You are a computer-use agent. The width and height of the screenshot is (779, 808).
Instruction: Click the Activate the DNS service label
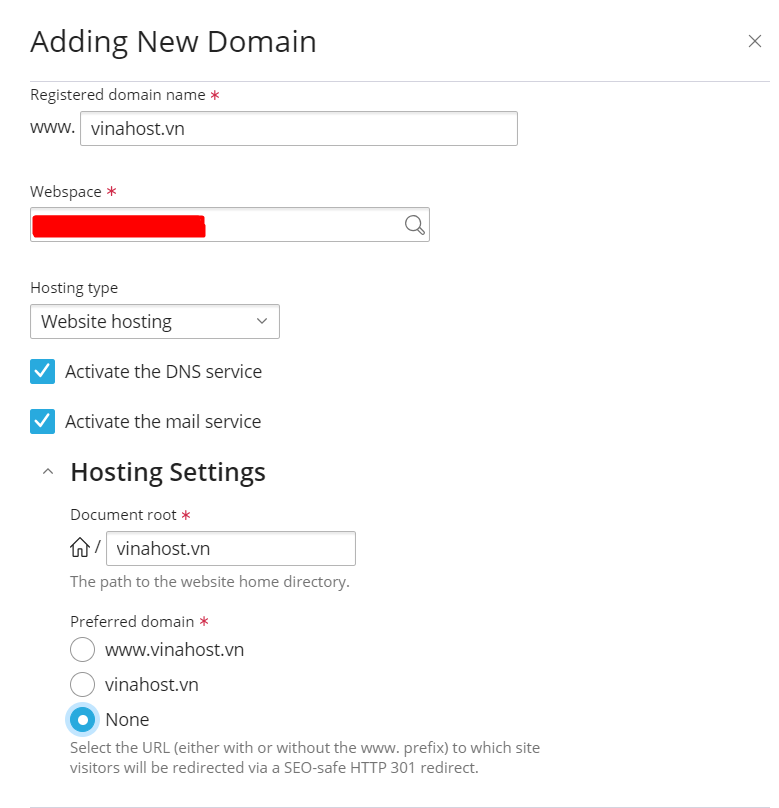[163, 372]
